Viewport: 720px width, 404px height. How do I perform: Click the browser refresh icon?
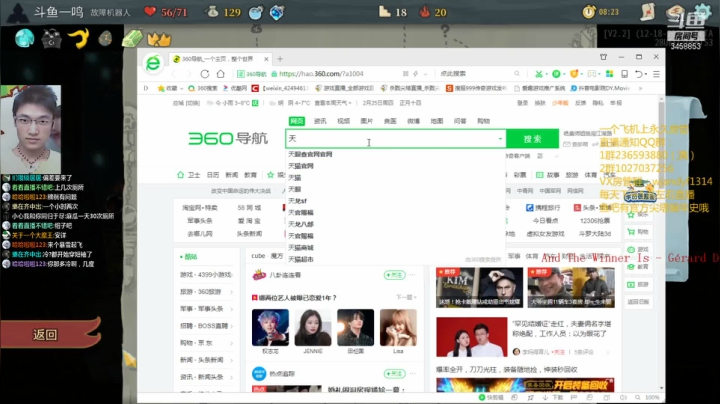205,74
